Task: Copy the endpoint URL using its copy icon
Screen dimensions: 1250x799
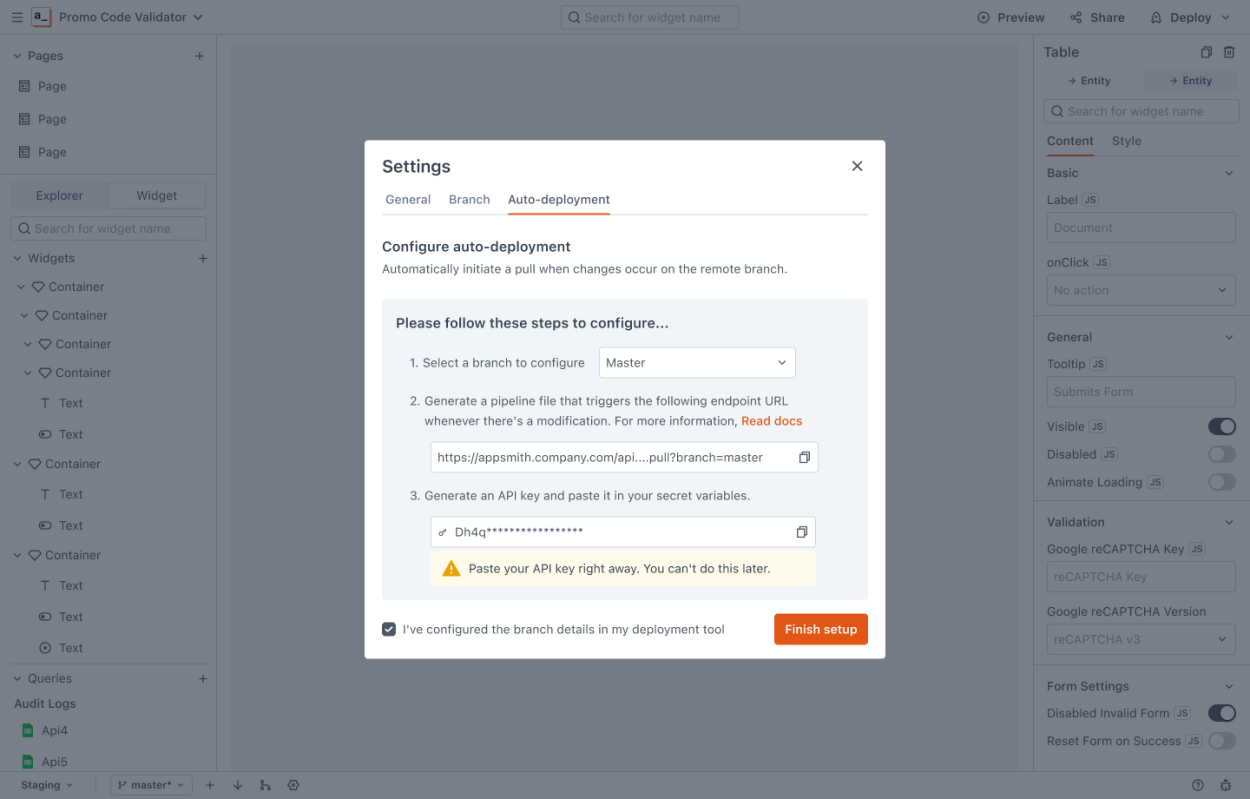Action: click(804, 456)
